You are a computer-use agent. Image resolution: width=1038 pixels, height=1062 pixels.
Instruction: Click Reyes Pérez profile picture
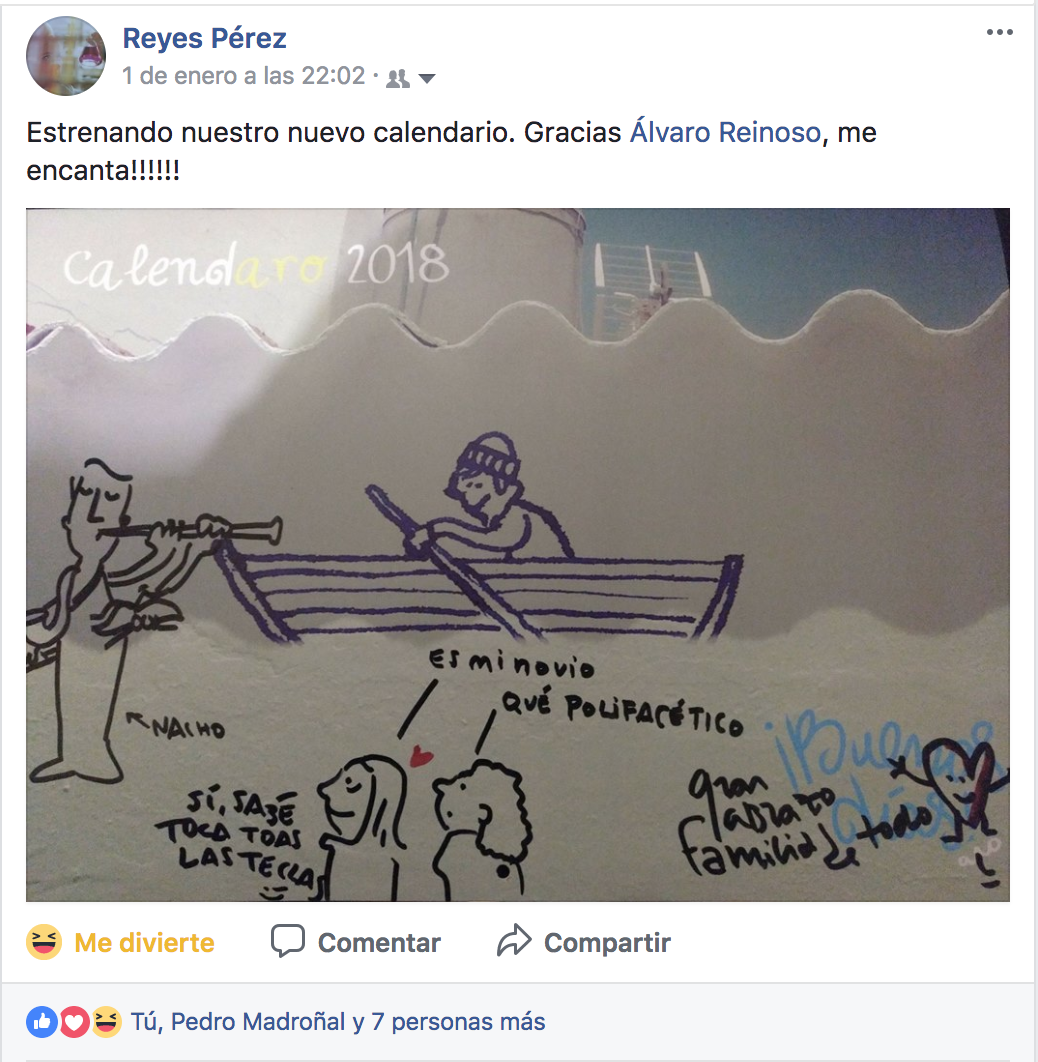pyautogui.click(x=66, y=56)
